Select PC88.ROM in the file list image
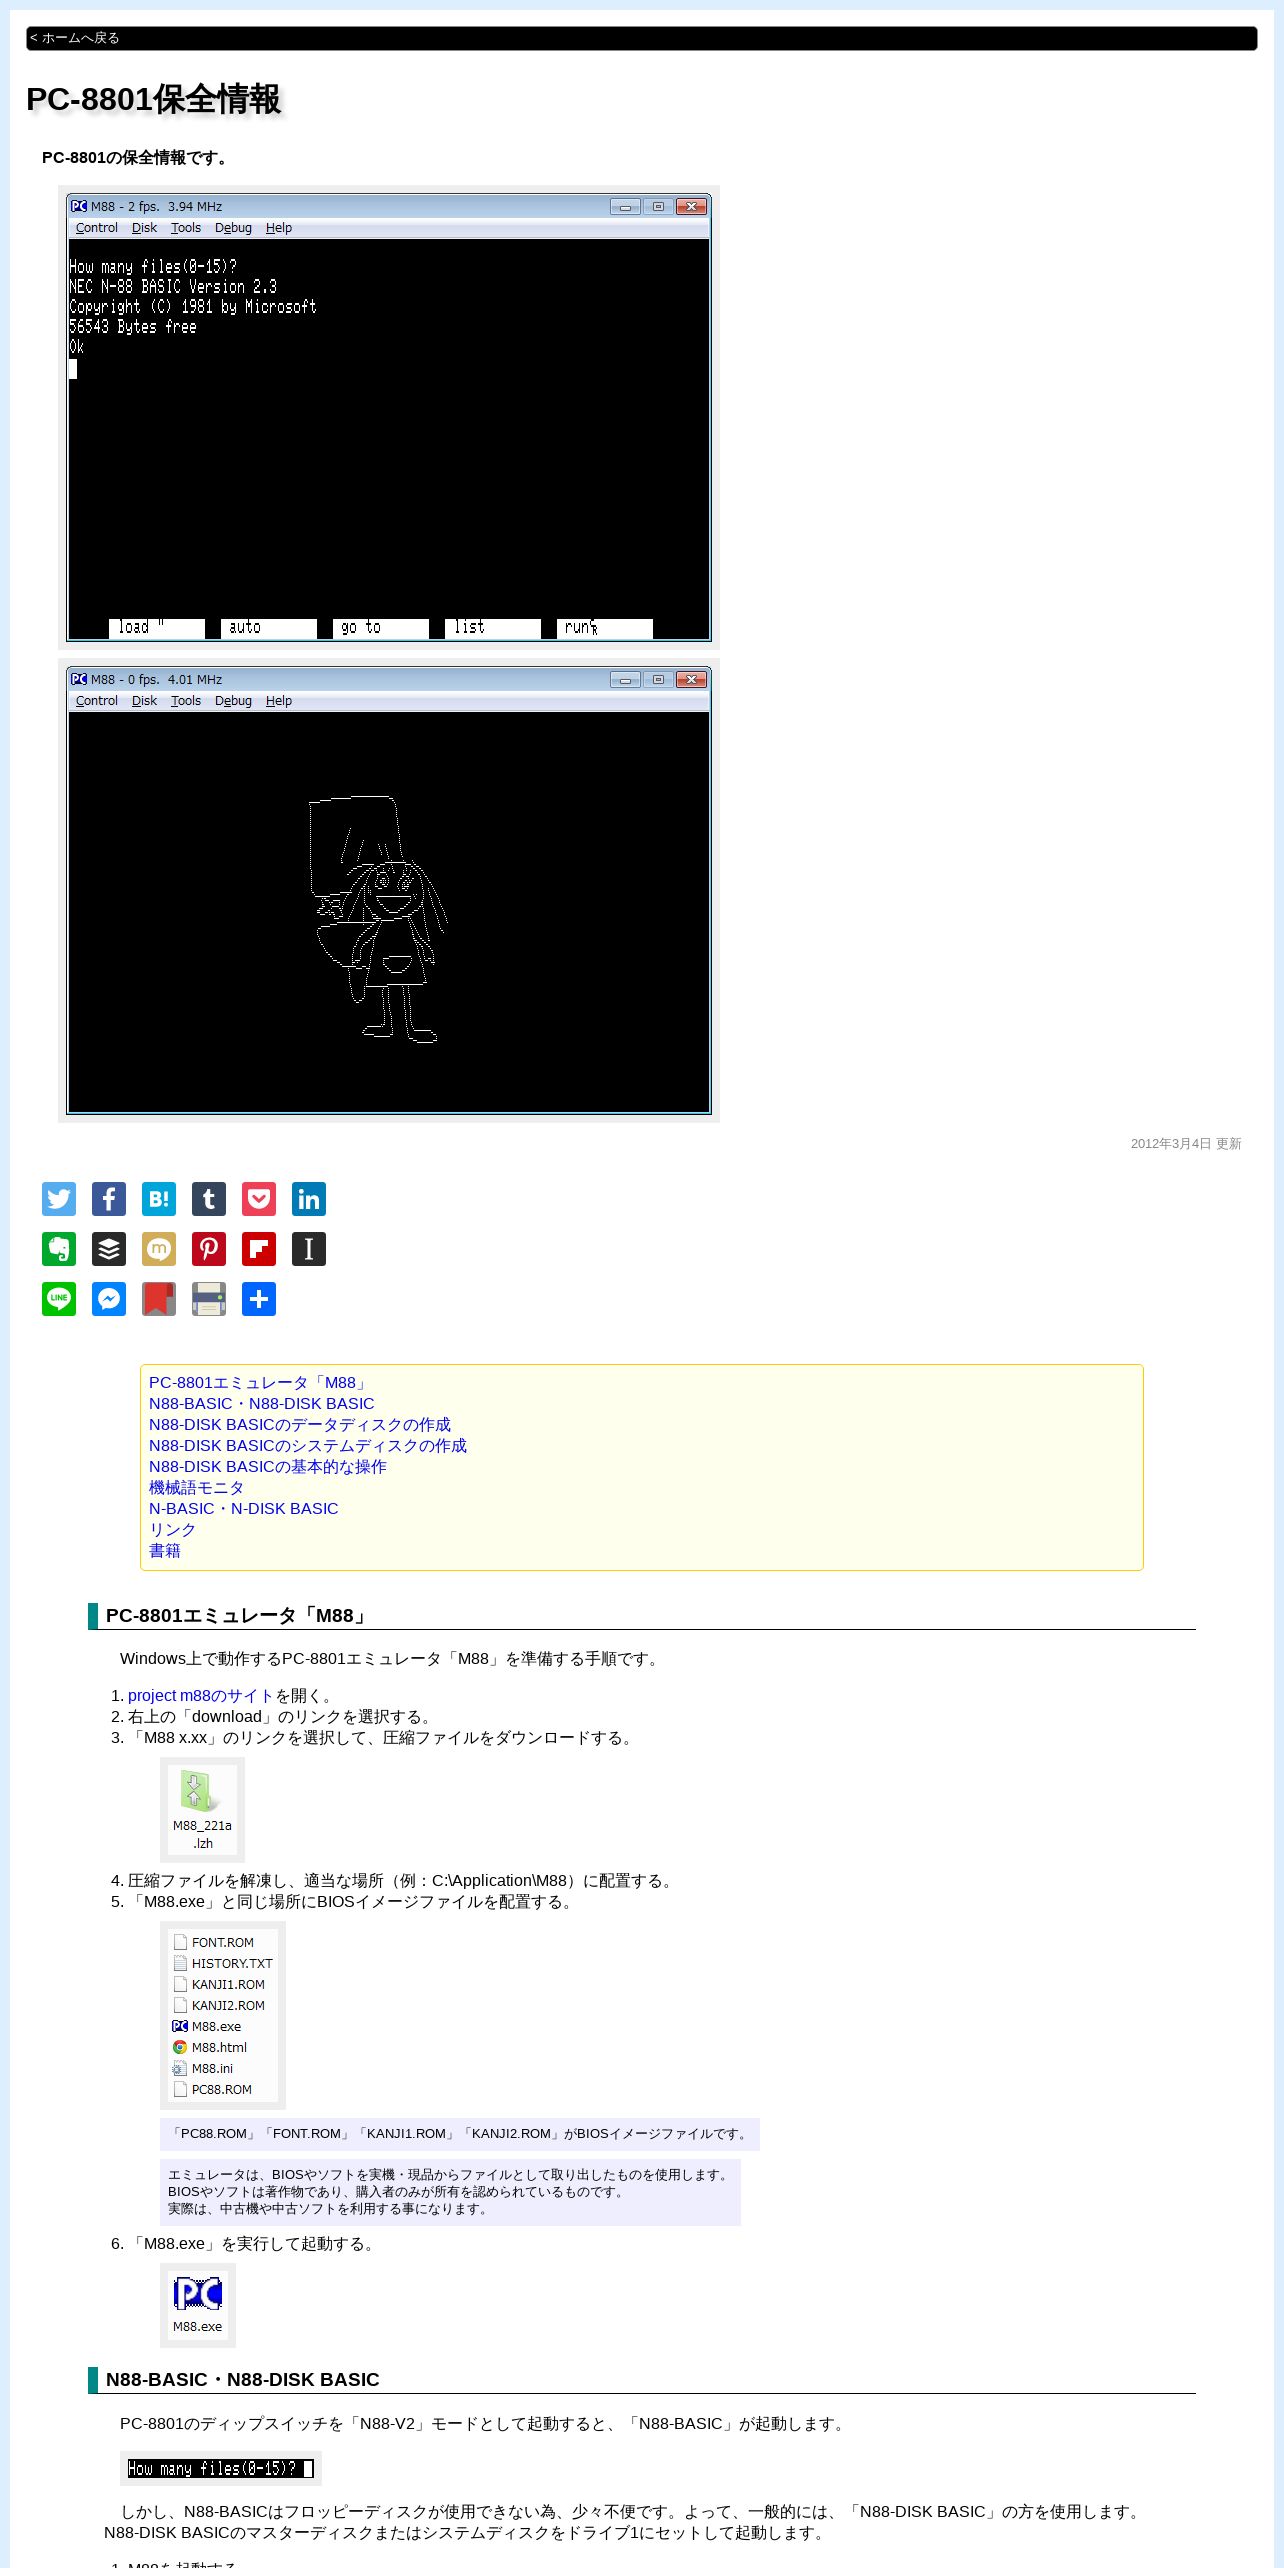The height and width of the screenshot is (2568, 1284). coord(212,2089)
